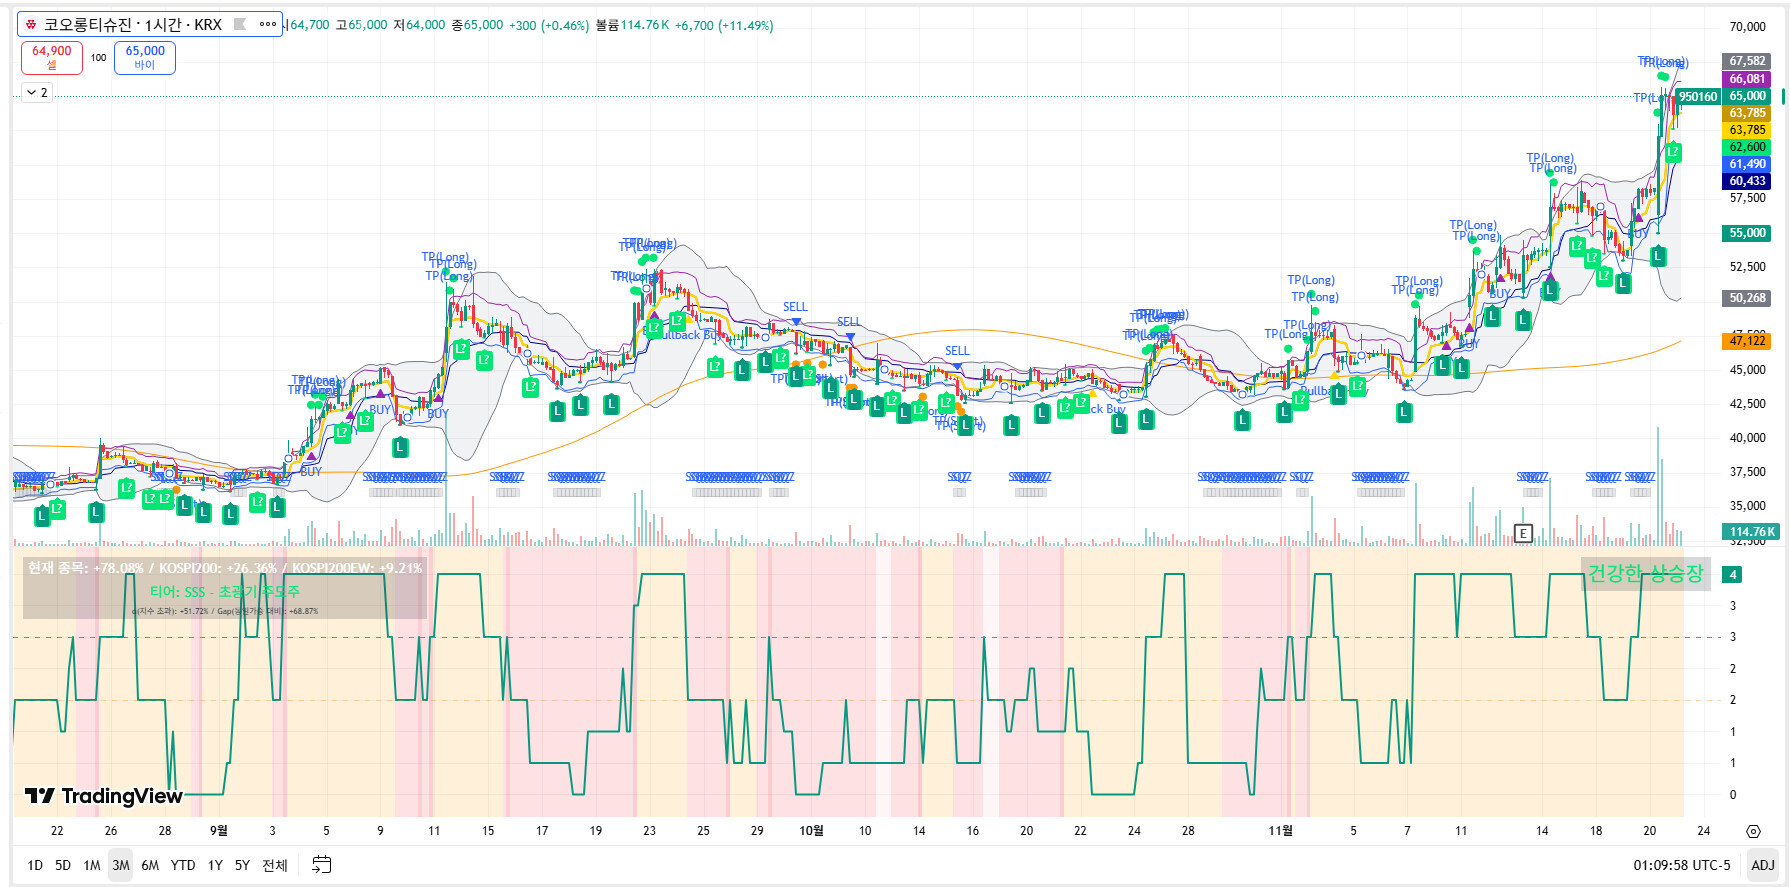Toggle the ADJ adjusted data button
The image size is (1790, 887).
(x=1763, y=865)
